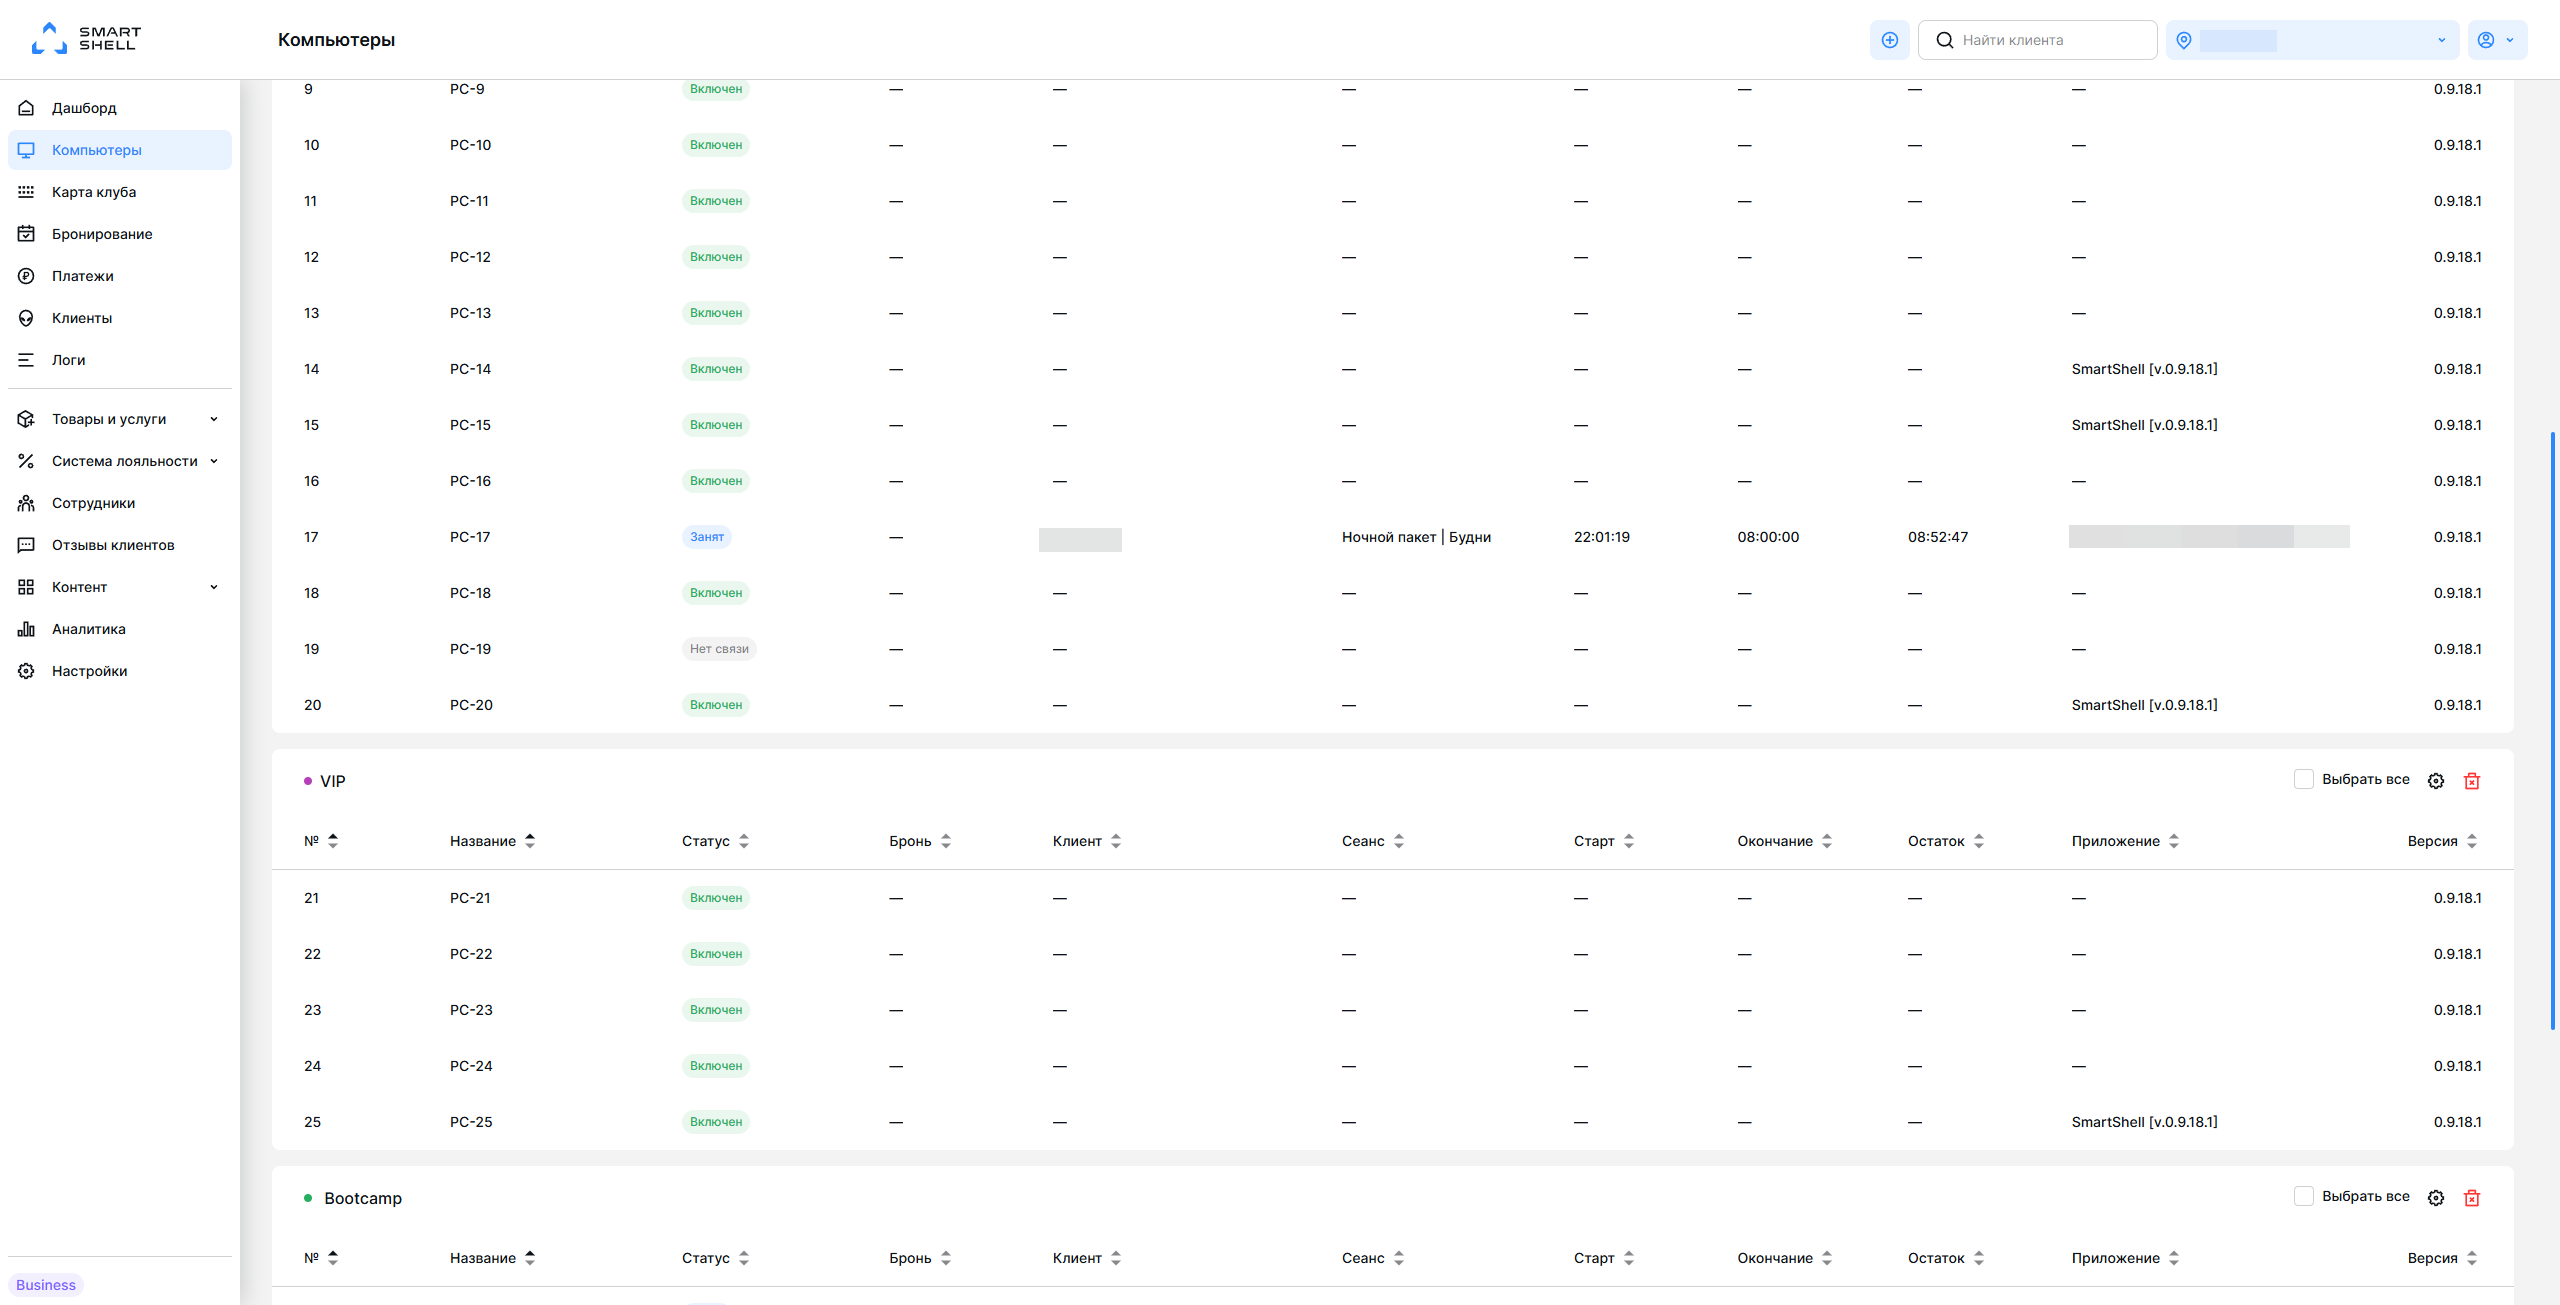Open VIP group settings gear
This screenshot has width=2560, height=1305.
(x=2436, y=781)
